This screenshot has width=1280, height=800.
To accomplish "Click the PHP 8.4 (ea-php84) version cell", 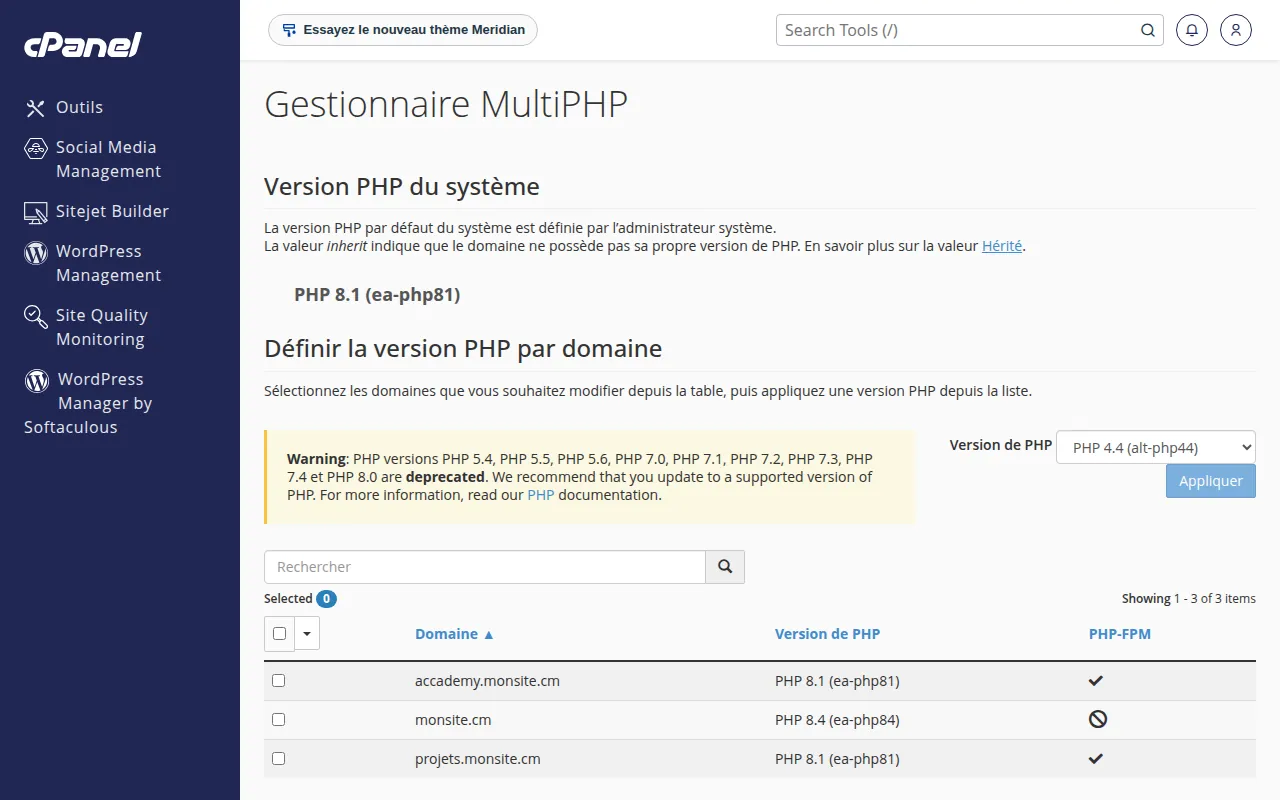I will point(837,720).
